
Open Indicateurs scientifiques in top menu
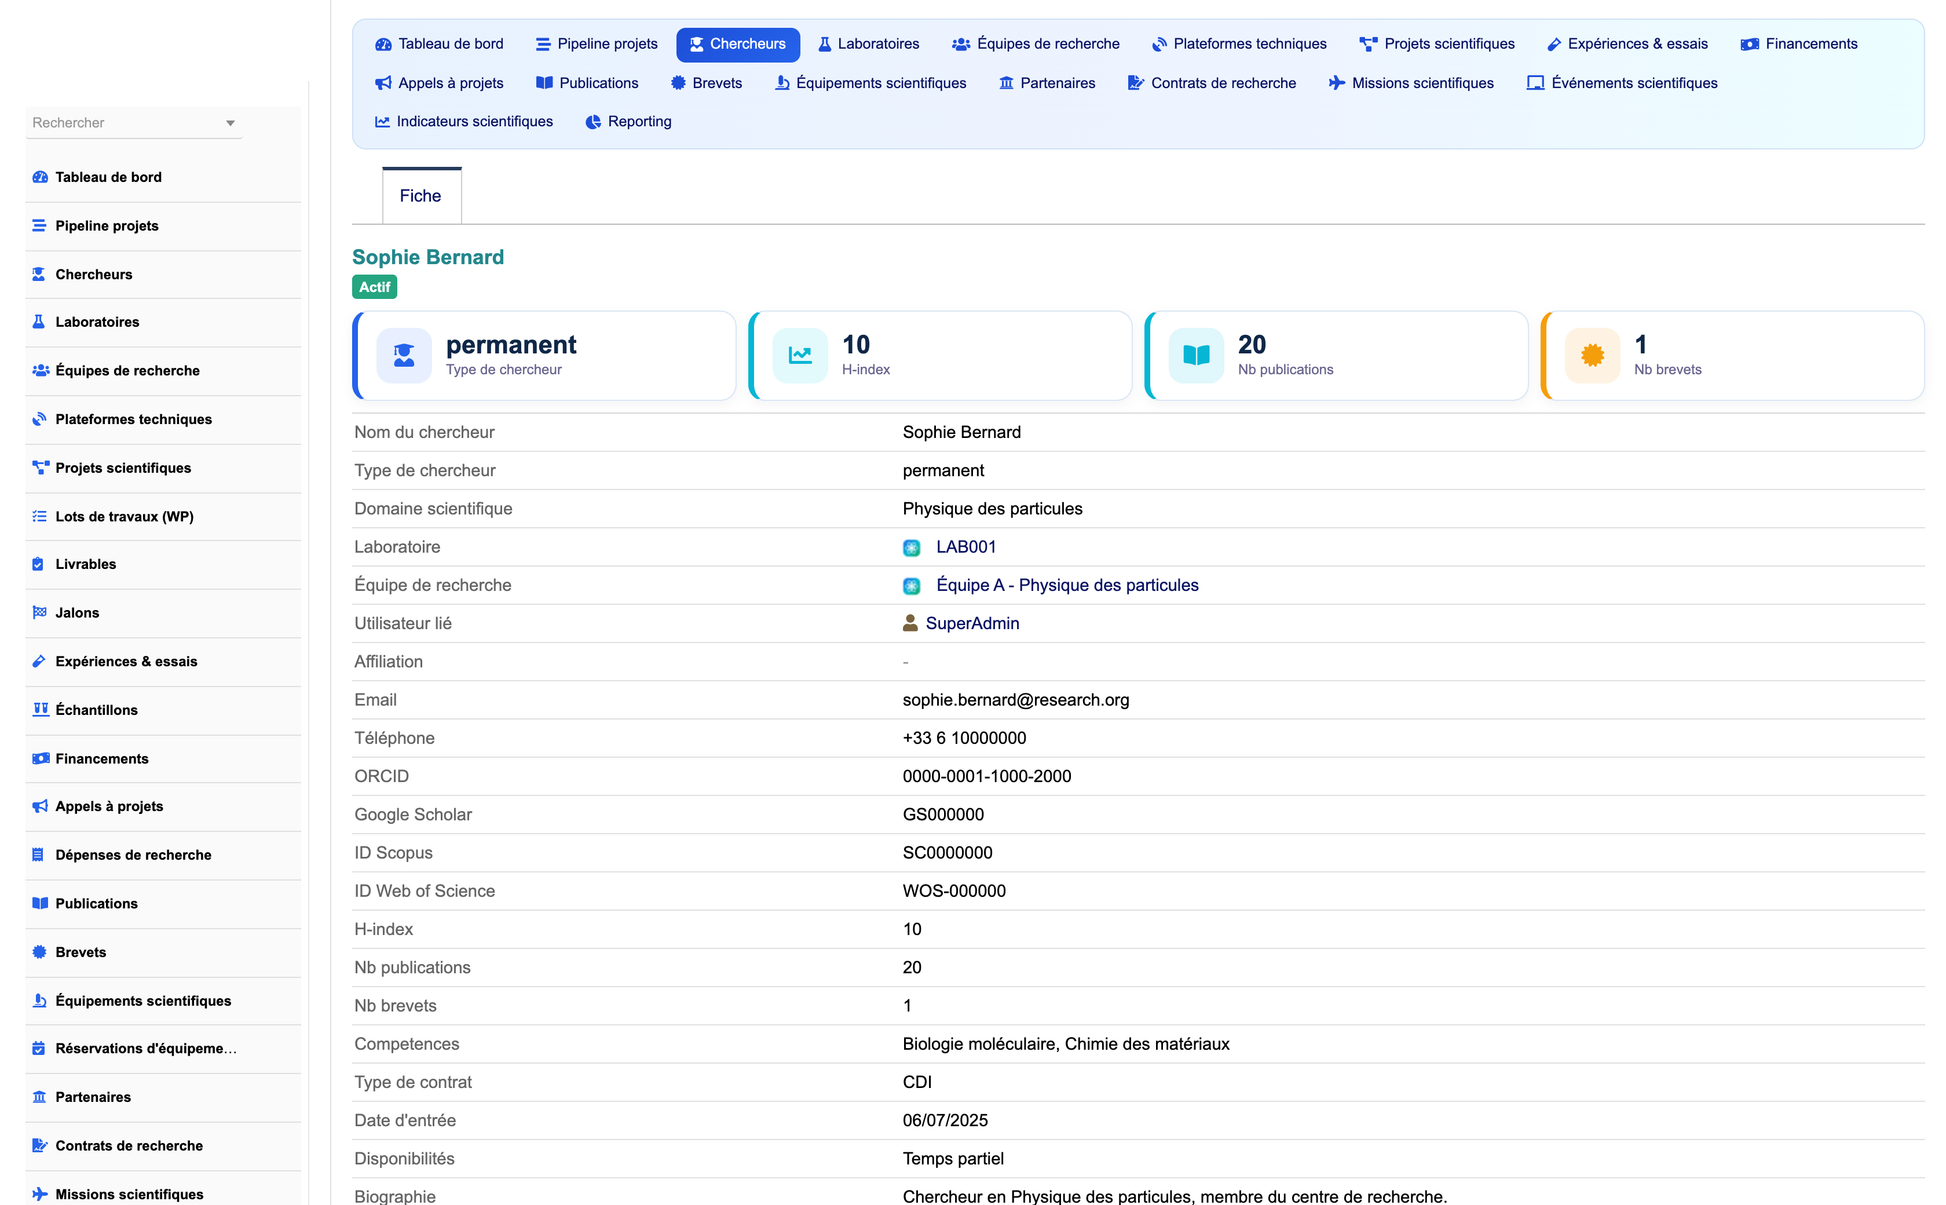tap(464, 122)
